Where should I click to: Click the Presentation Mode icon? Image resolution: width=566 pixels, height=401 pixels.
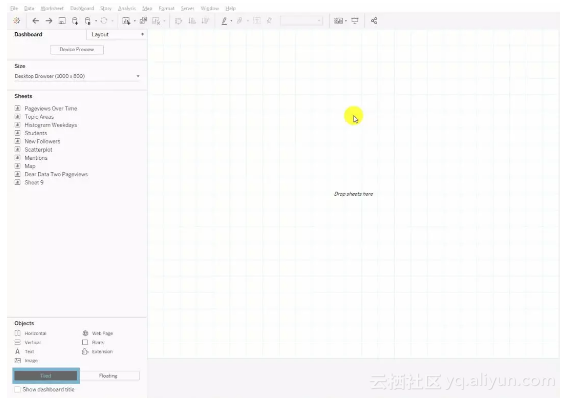(x=355, y=21)
